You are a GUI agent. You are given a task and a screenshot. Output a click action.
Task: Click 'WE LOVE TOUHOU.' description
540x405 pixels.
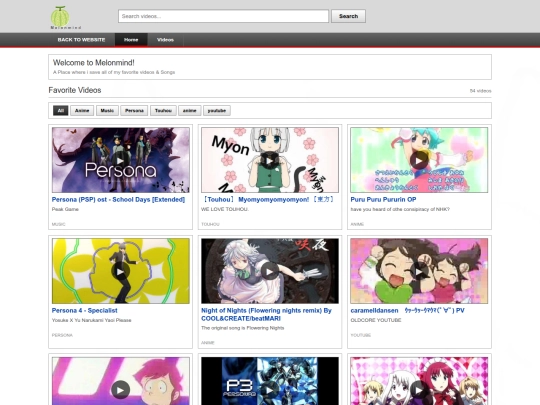[x=225, y=209]
